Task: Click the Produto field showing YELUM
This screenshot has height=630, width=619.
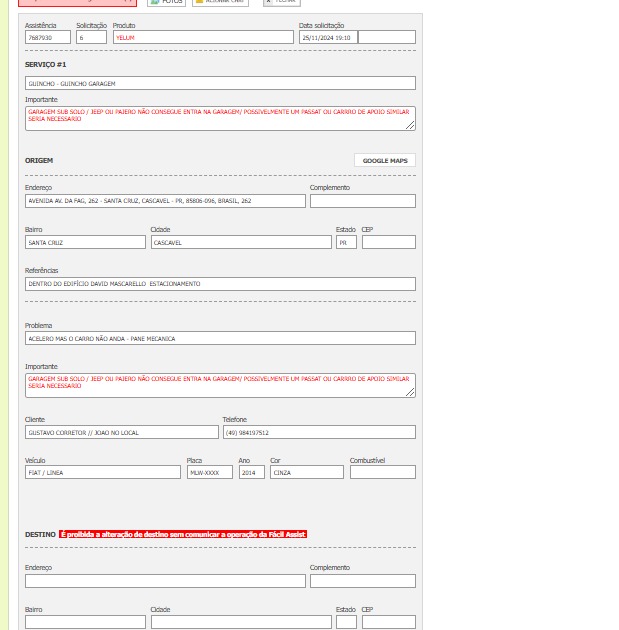Action: click(203, 37)
